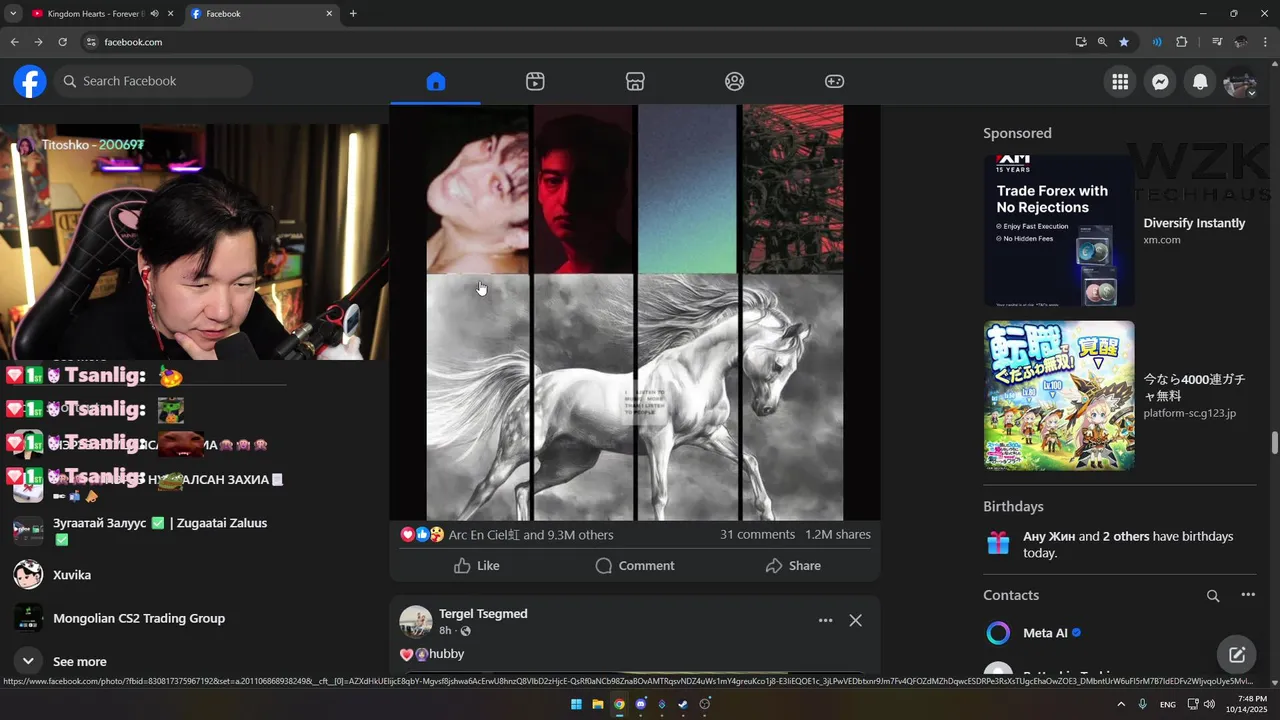
Task: Open the blue sound wave extension
Action: tap(1157, 42)
